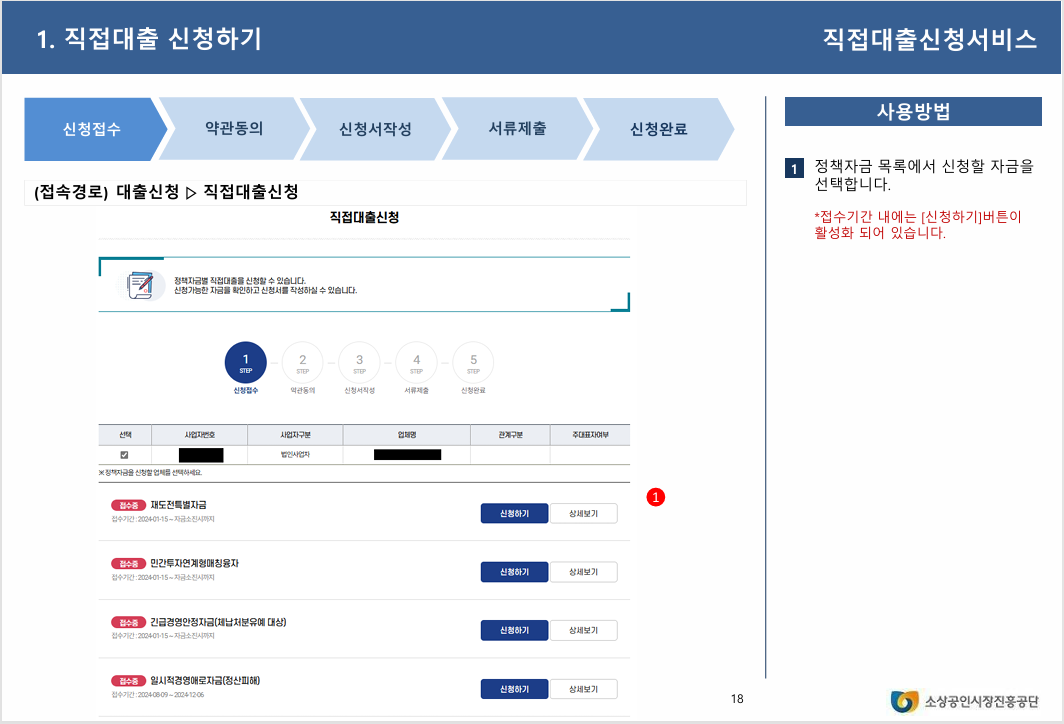Open 상세보기 for 일시적경영애로자금(정산피해)
The image size is (1064, 724).
[583, 688]
